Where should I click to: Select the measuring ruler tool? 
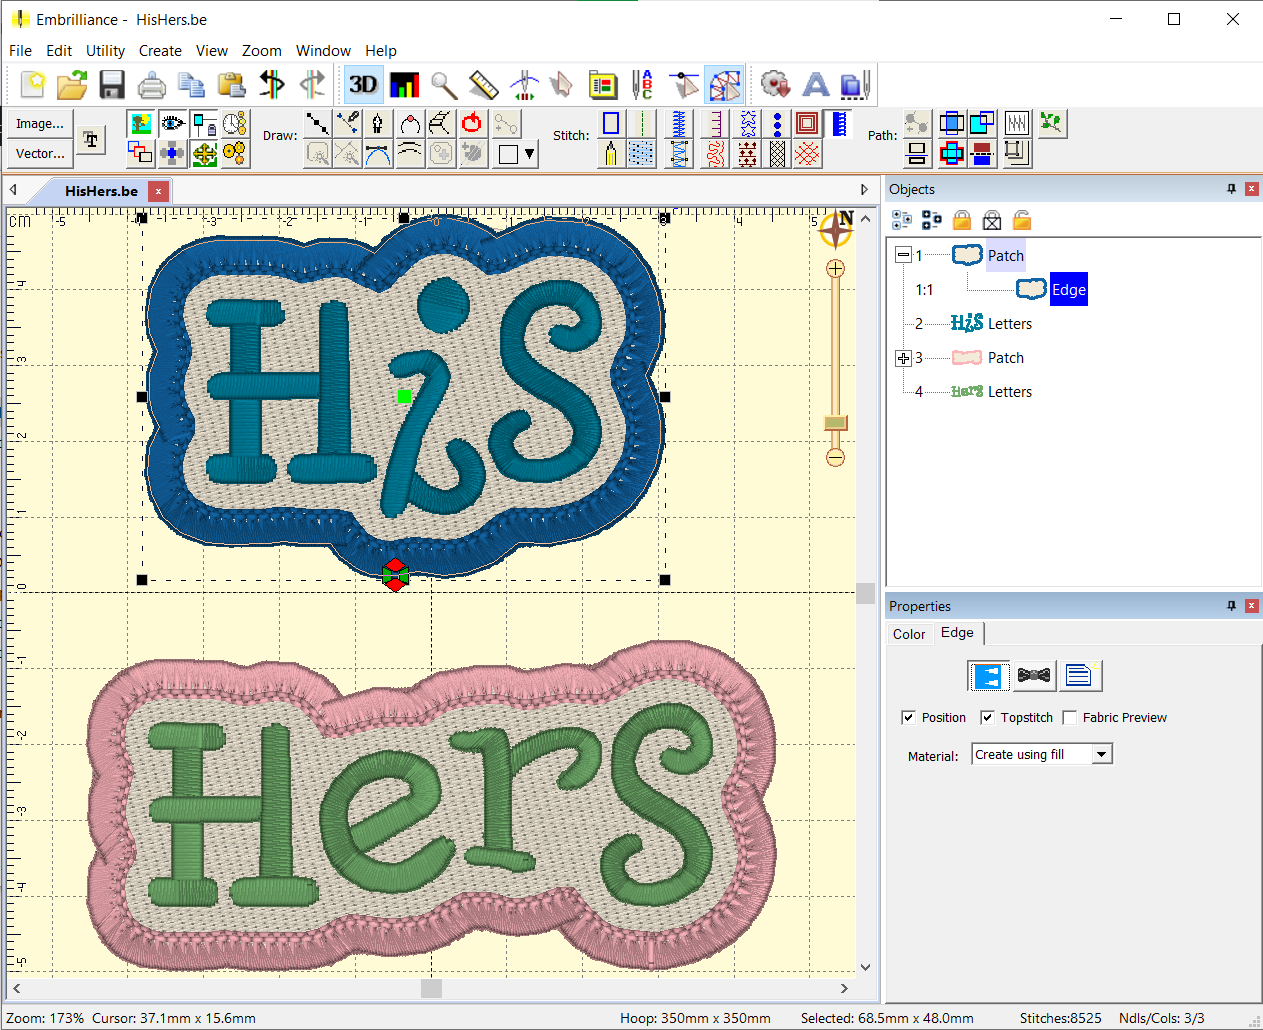[484, 85]
